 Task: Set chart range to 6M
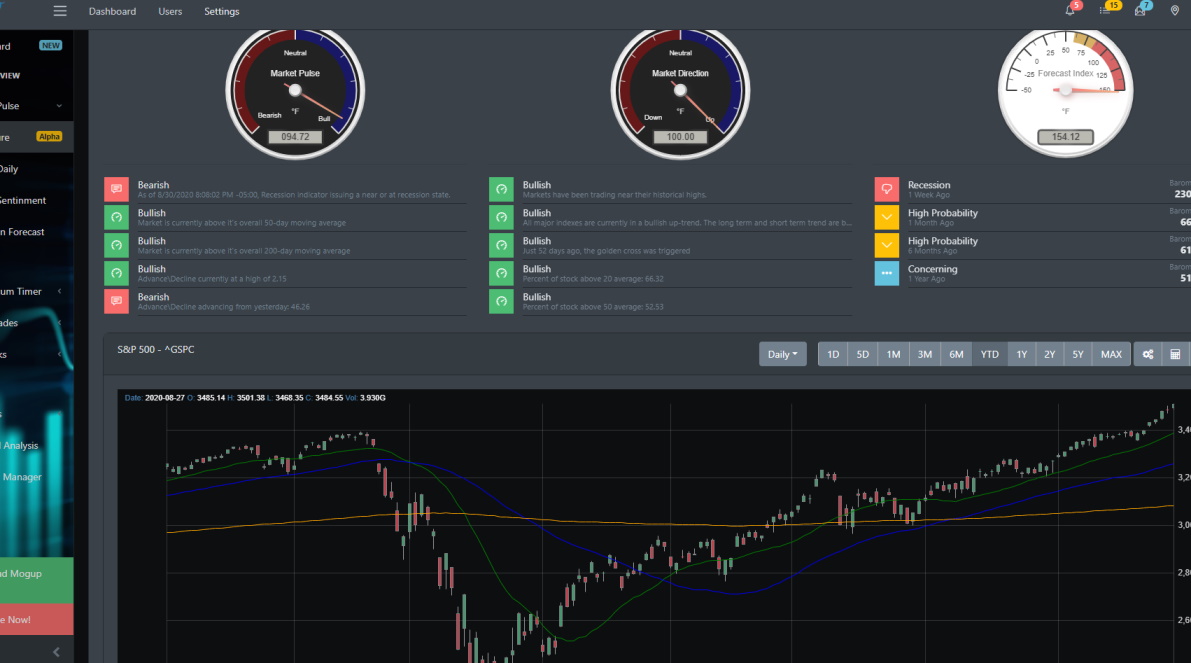(x=956, y=354)
